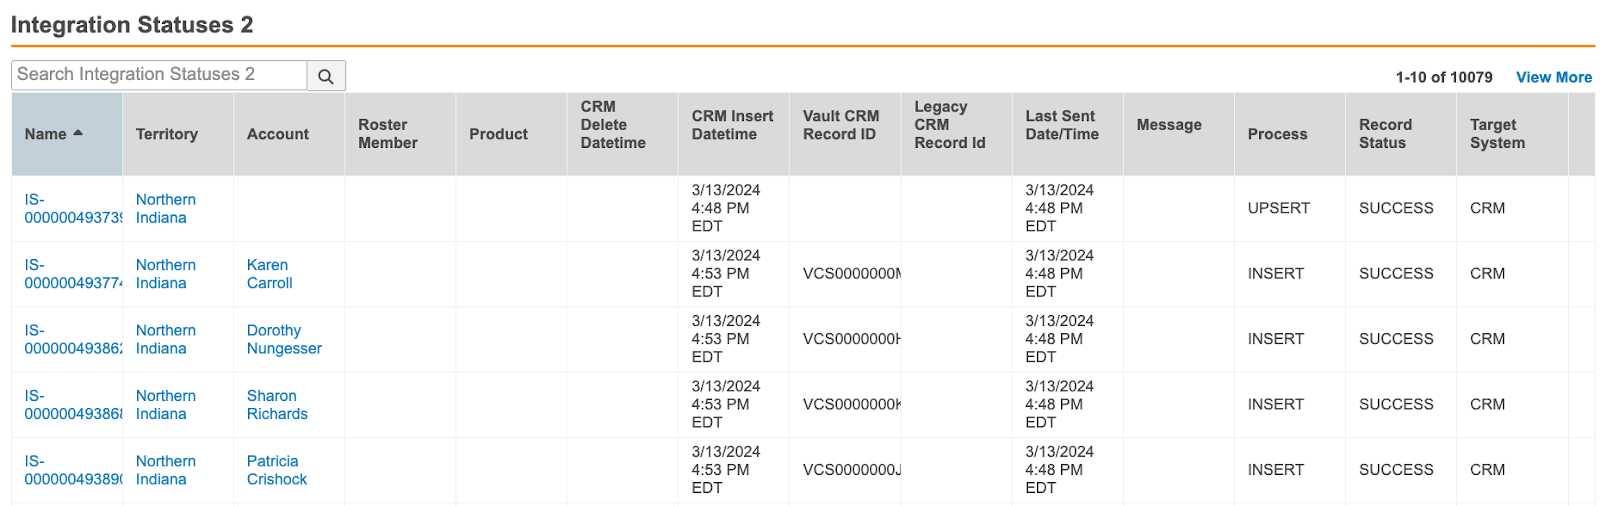Click the Process column header
The image size is (1600, 506).
1277,134
